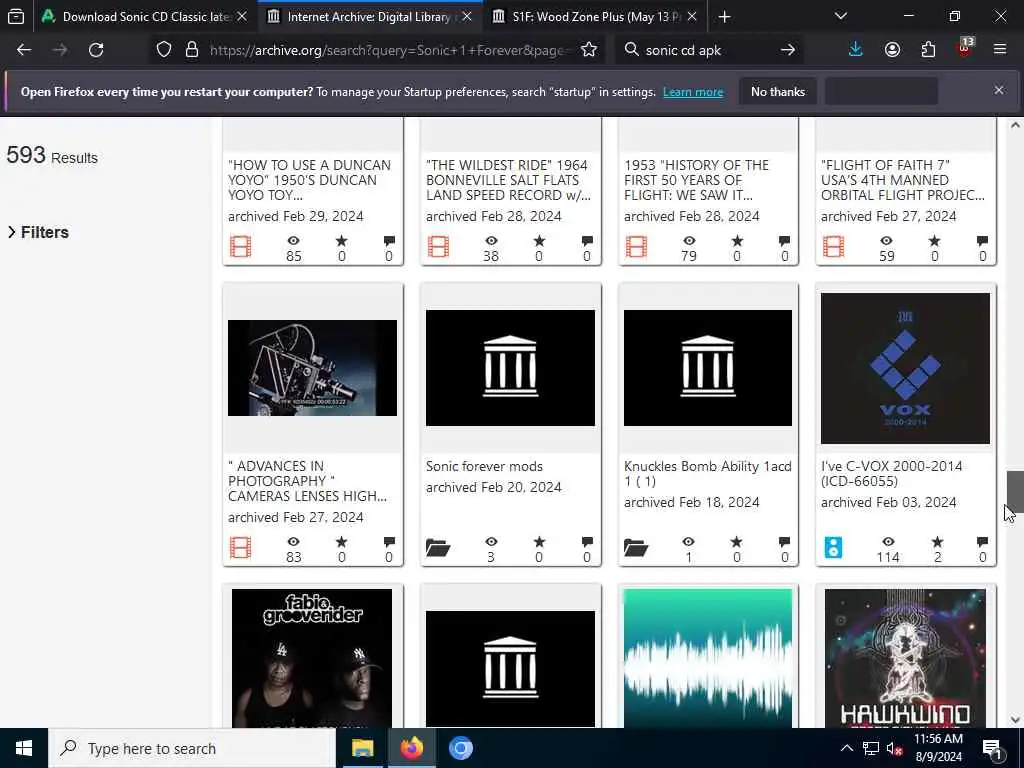Click the Learn more link
The width and height of the screenshot is (1024, 768).
(x=693, y=92)
